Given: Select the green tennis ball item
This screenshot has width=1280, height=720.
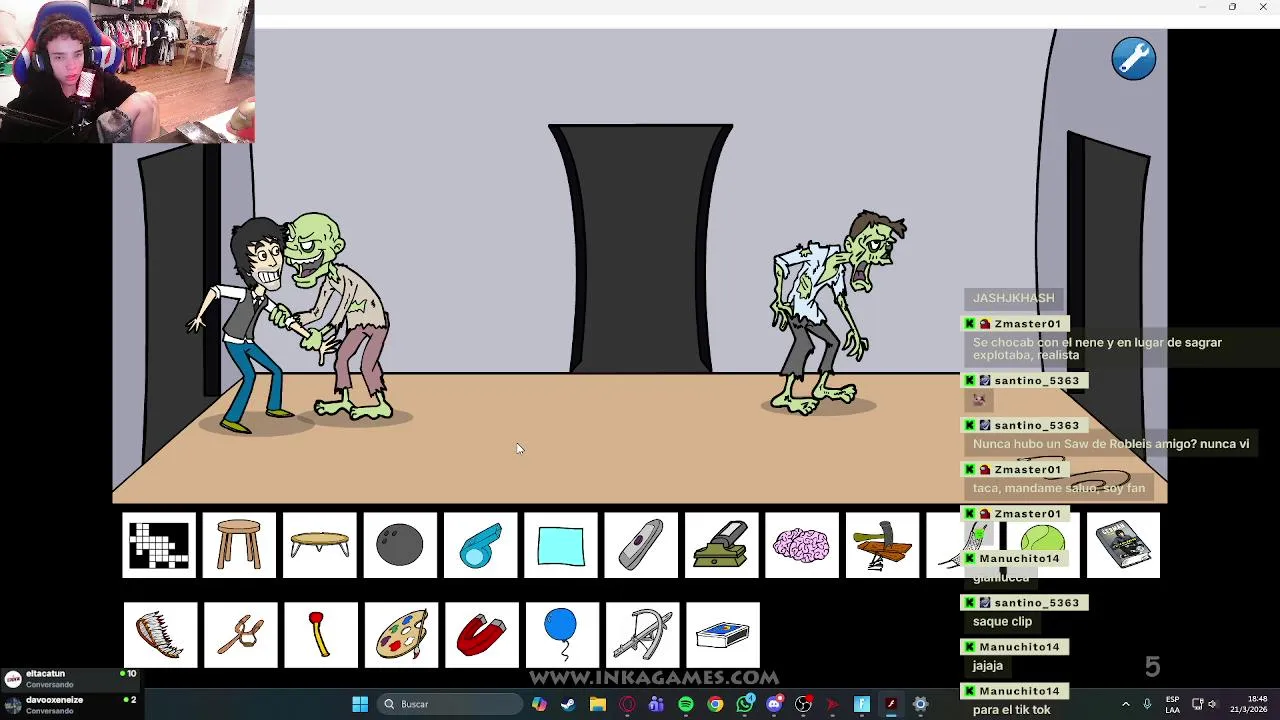Looking at the screenshot, I should (x=1043, y=545).
